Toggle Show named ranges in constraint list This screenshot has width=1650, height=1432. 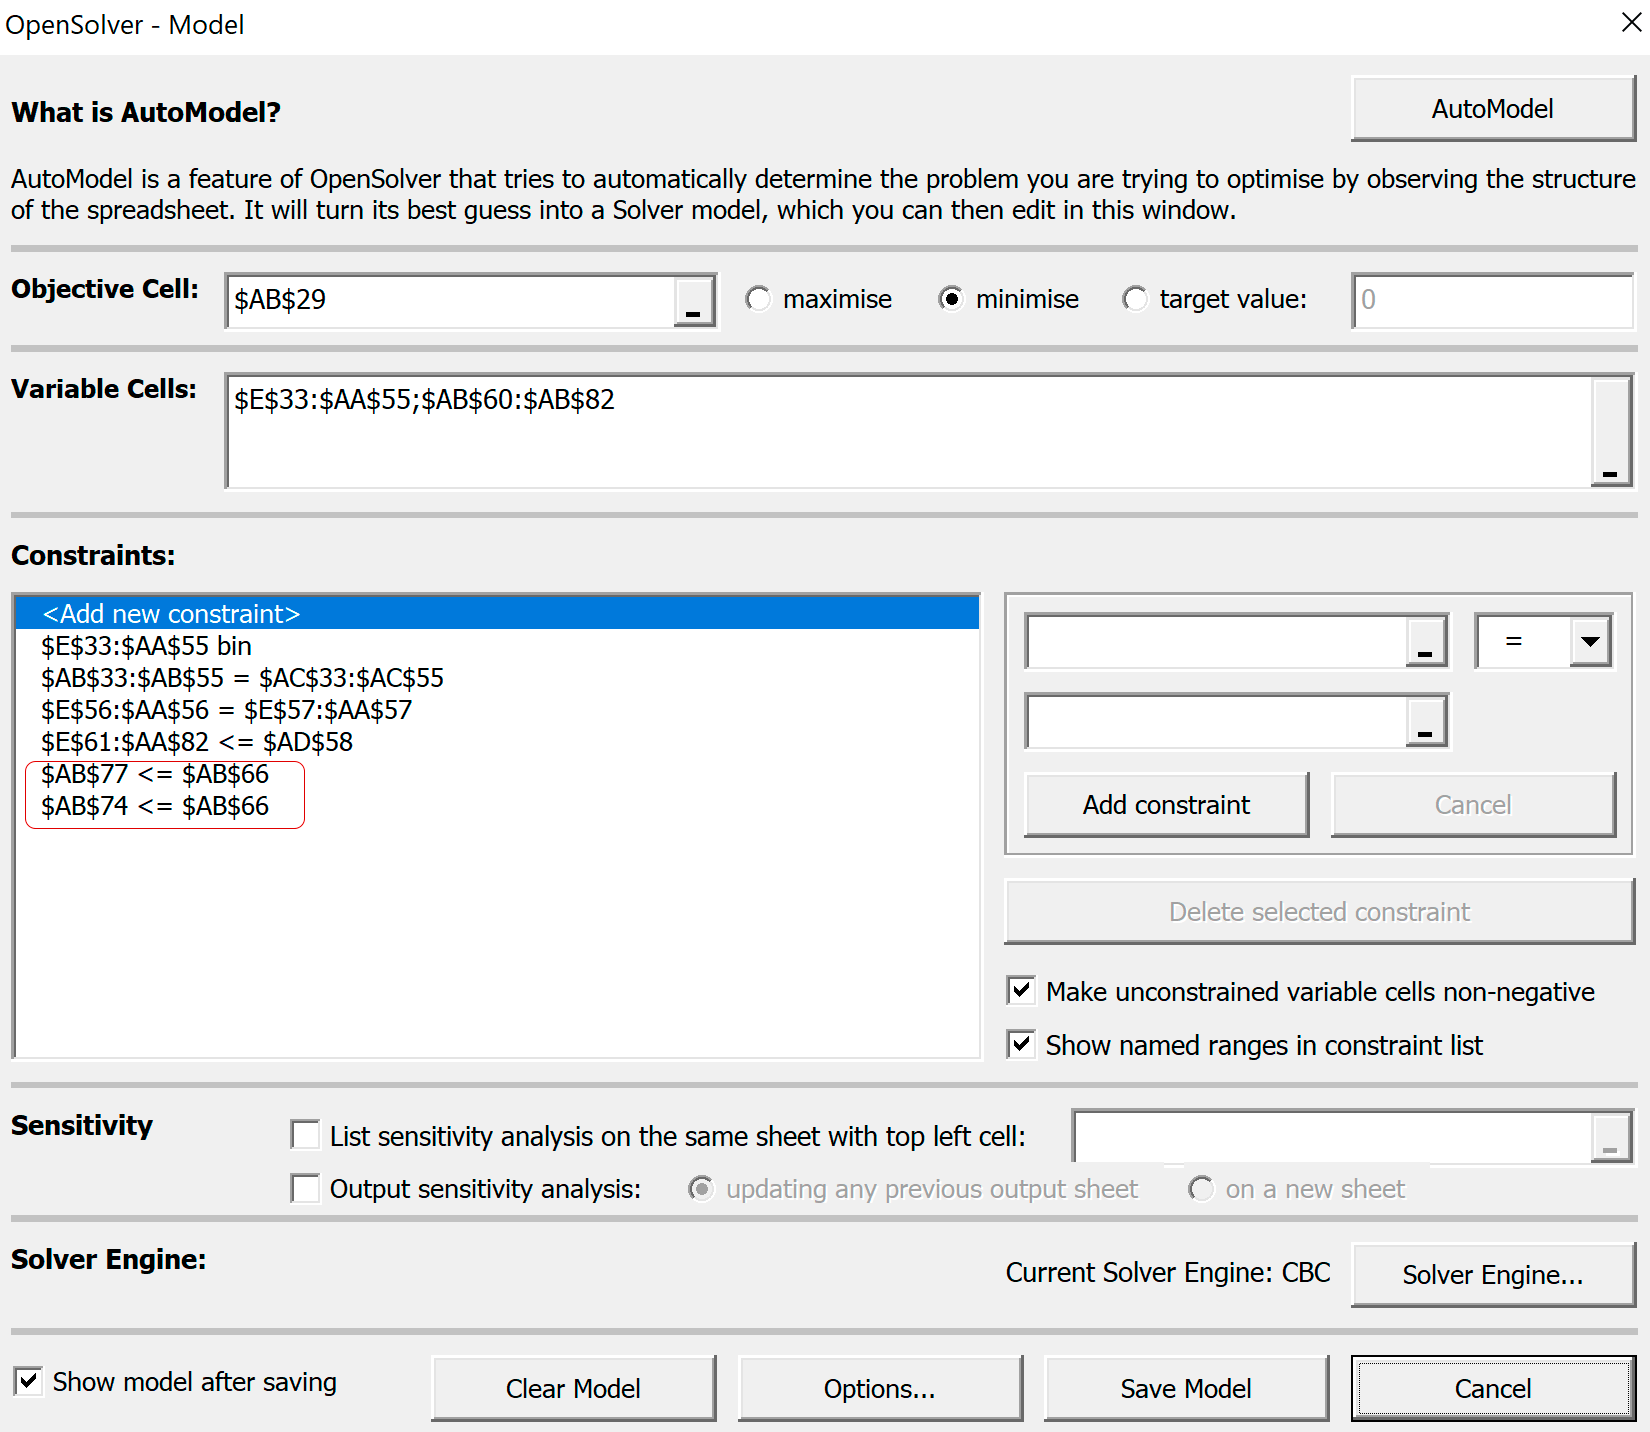pos(1021,1045)
